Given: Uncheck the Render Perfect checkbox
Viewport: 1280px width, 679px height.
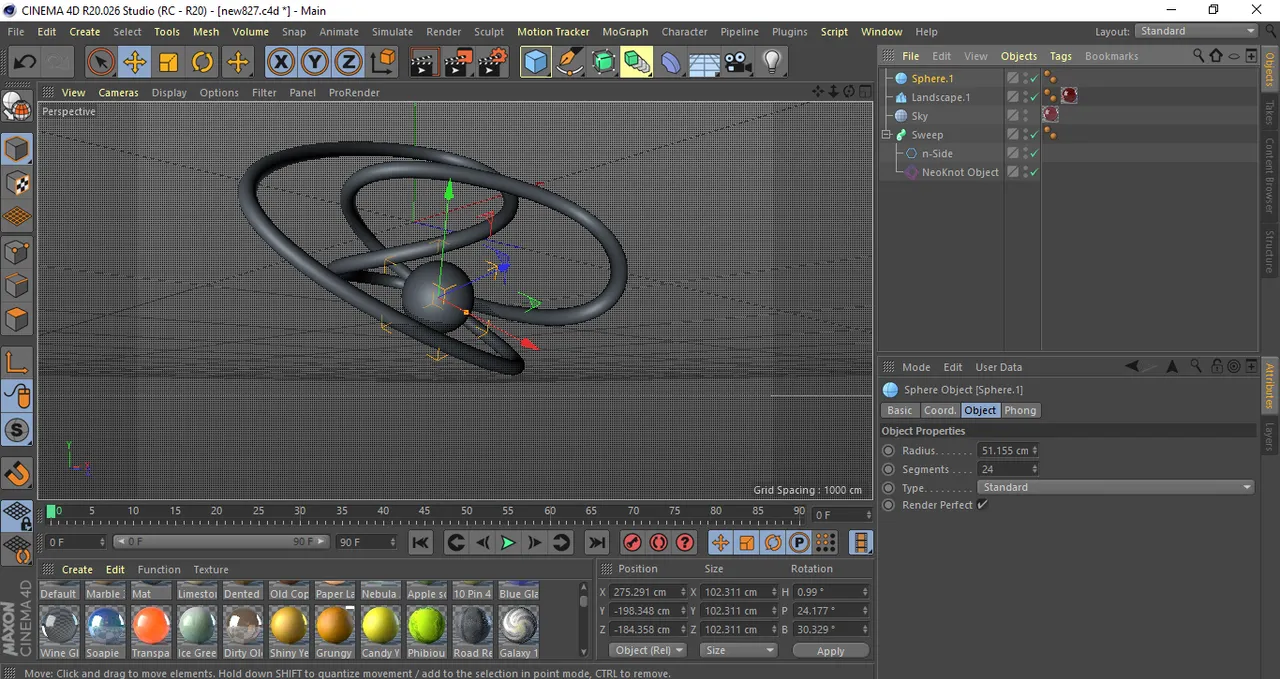Looking at the screenshot, I should [982, 505].
